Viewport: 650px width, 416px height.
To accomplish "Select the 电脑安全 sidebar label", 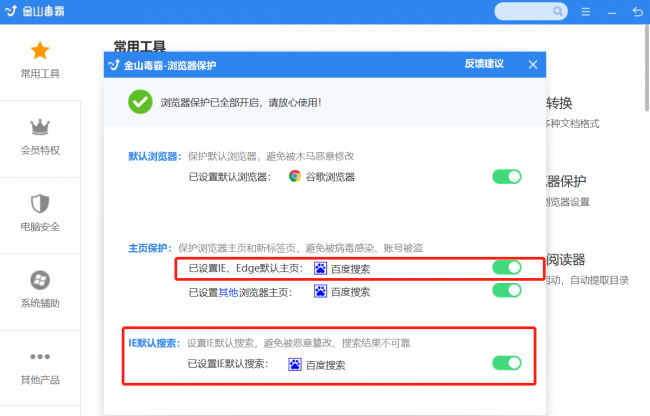I will (x=40, y=227).
